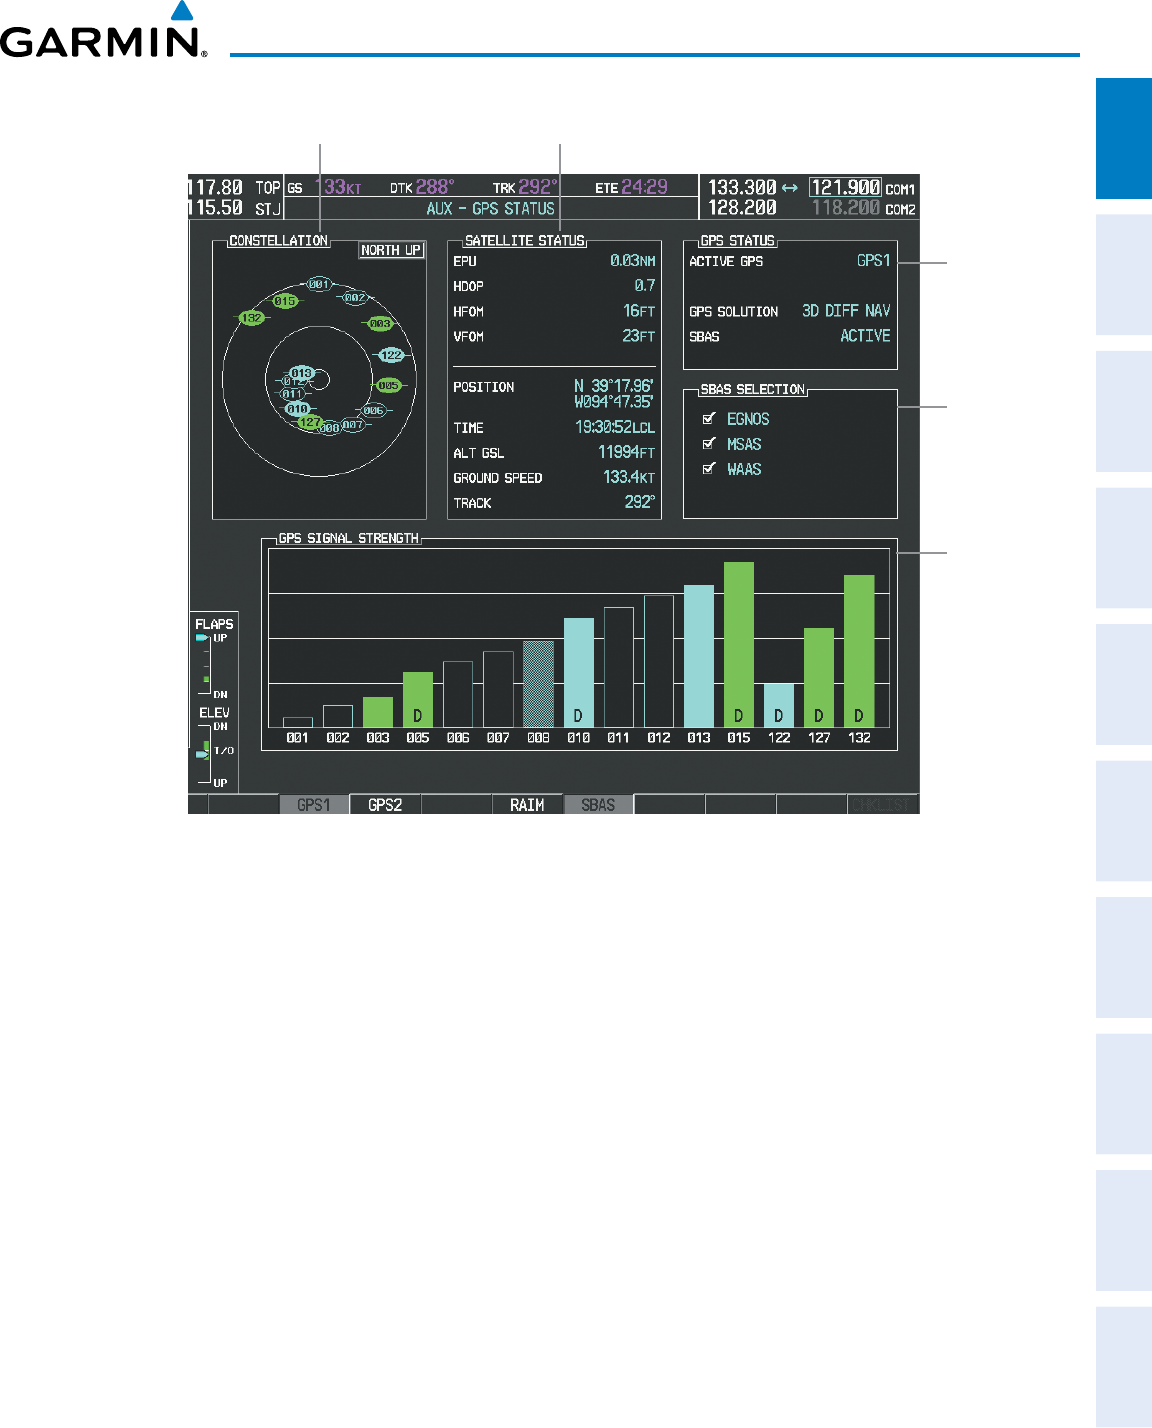The width and height of the screenshot is (1152, 1428).
Task: Click the NORTH UP orientation label
Action: [x=391, y=250]
